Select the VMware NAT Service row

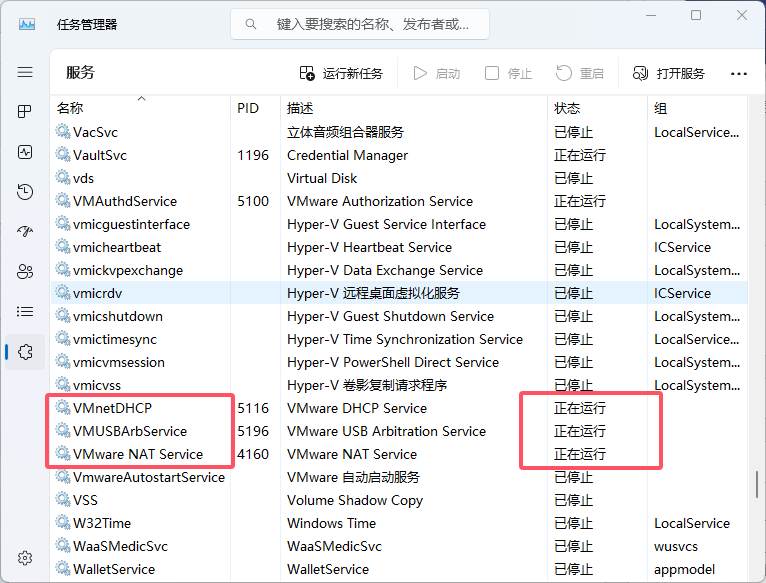pos(399,454)
